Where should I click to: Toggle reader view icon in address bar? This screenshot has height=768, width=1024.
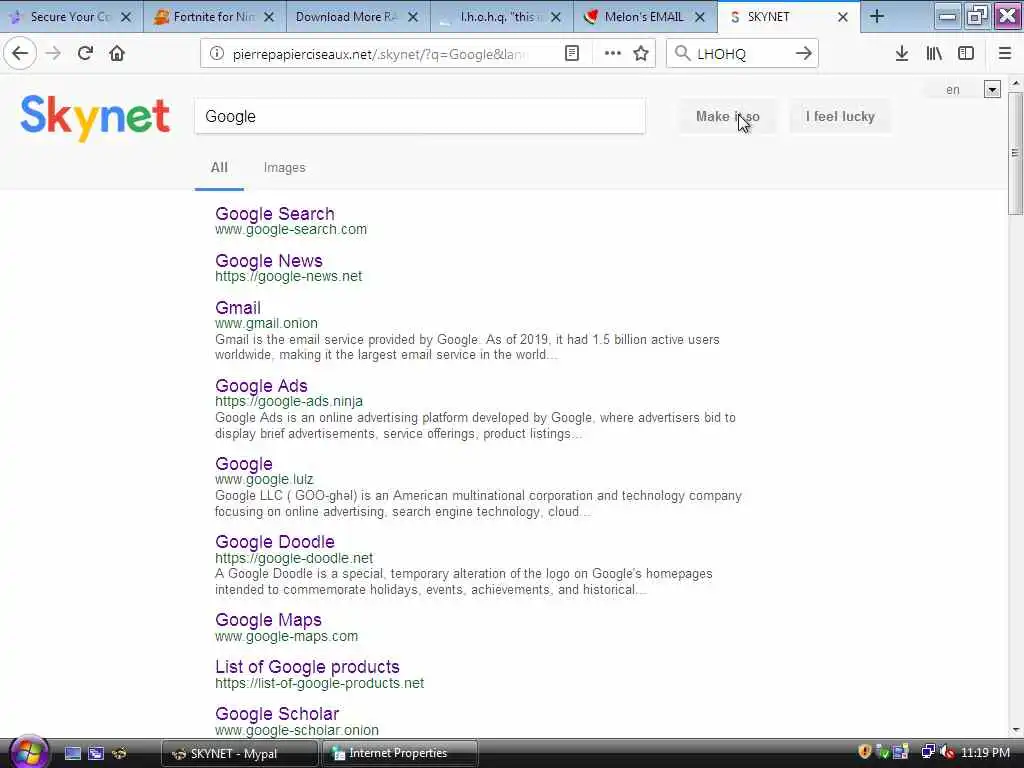pos(571,54)
